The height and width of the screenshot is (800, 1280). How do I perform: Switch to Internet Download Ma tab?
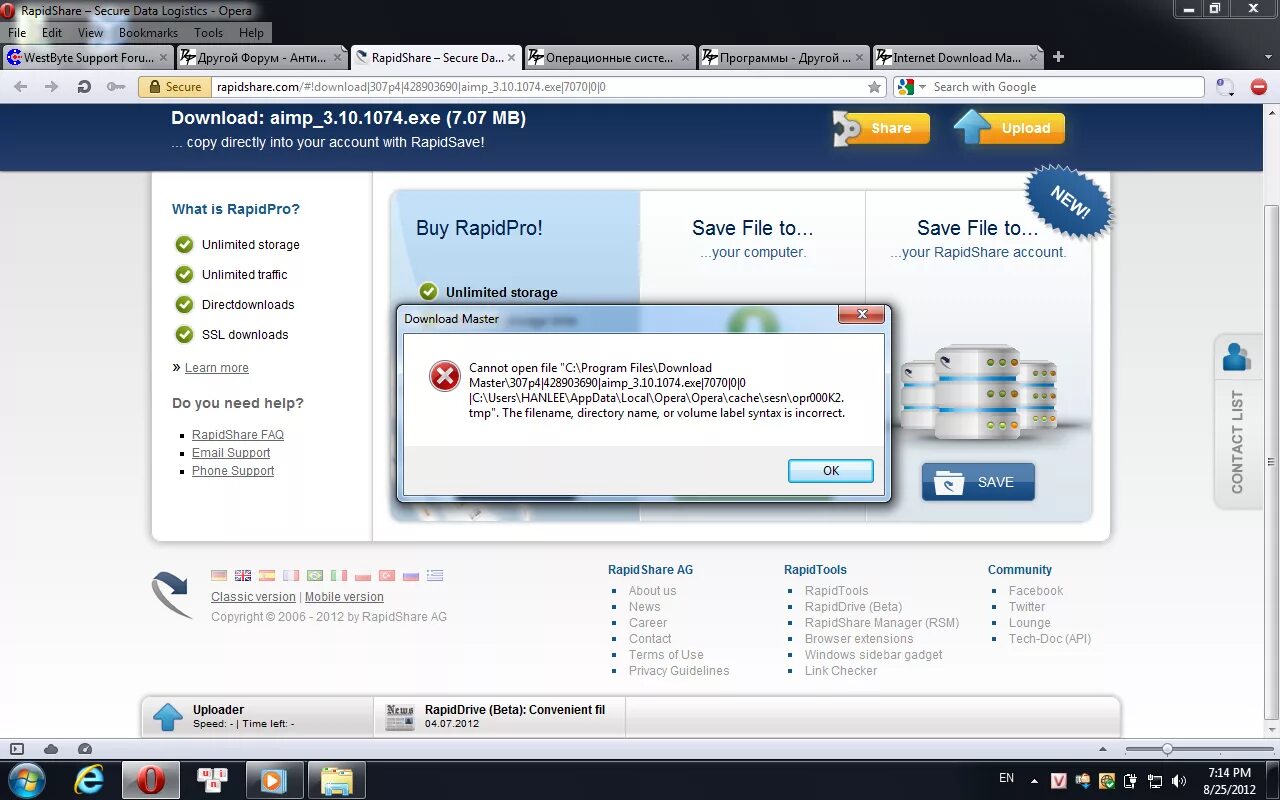[x=958, y=58]
